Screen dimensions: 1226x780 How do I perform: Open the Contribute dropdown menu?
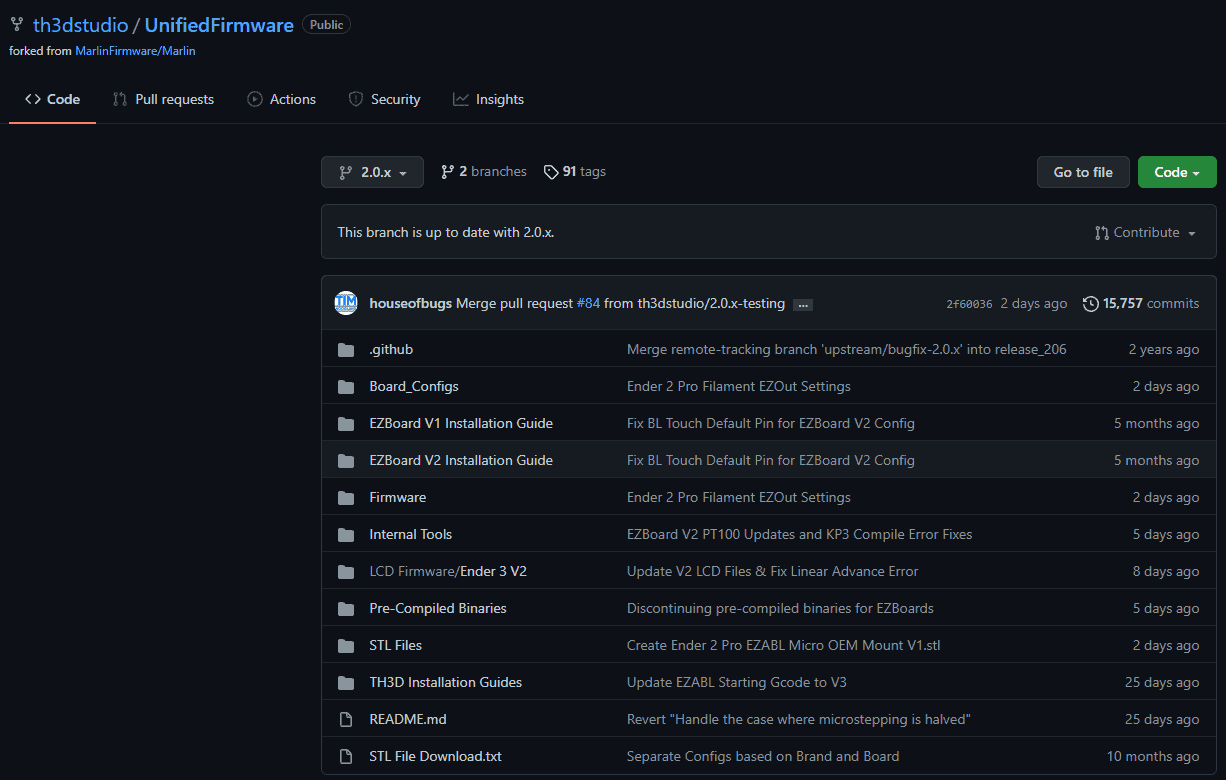click(x=1146, y=233)
